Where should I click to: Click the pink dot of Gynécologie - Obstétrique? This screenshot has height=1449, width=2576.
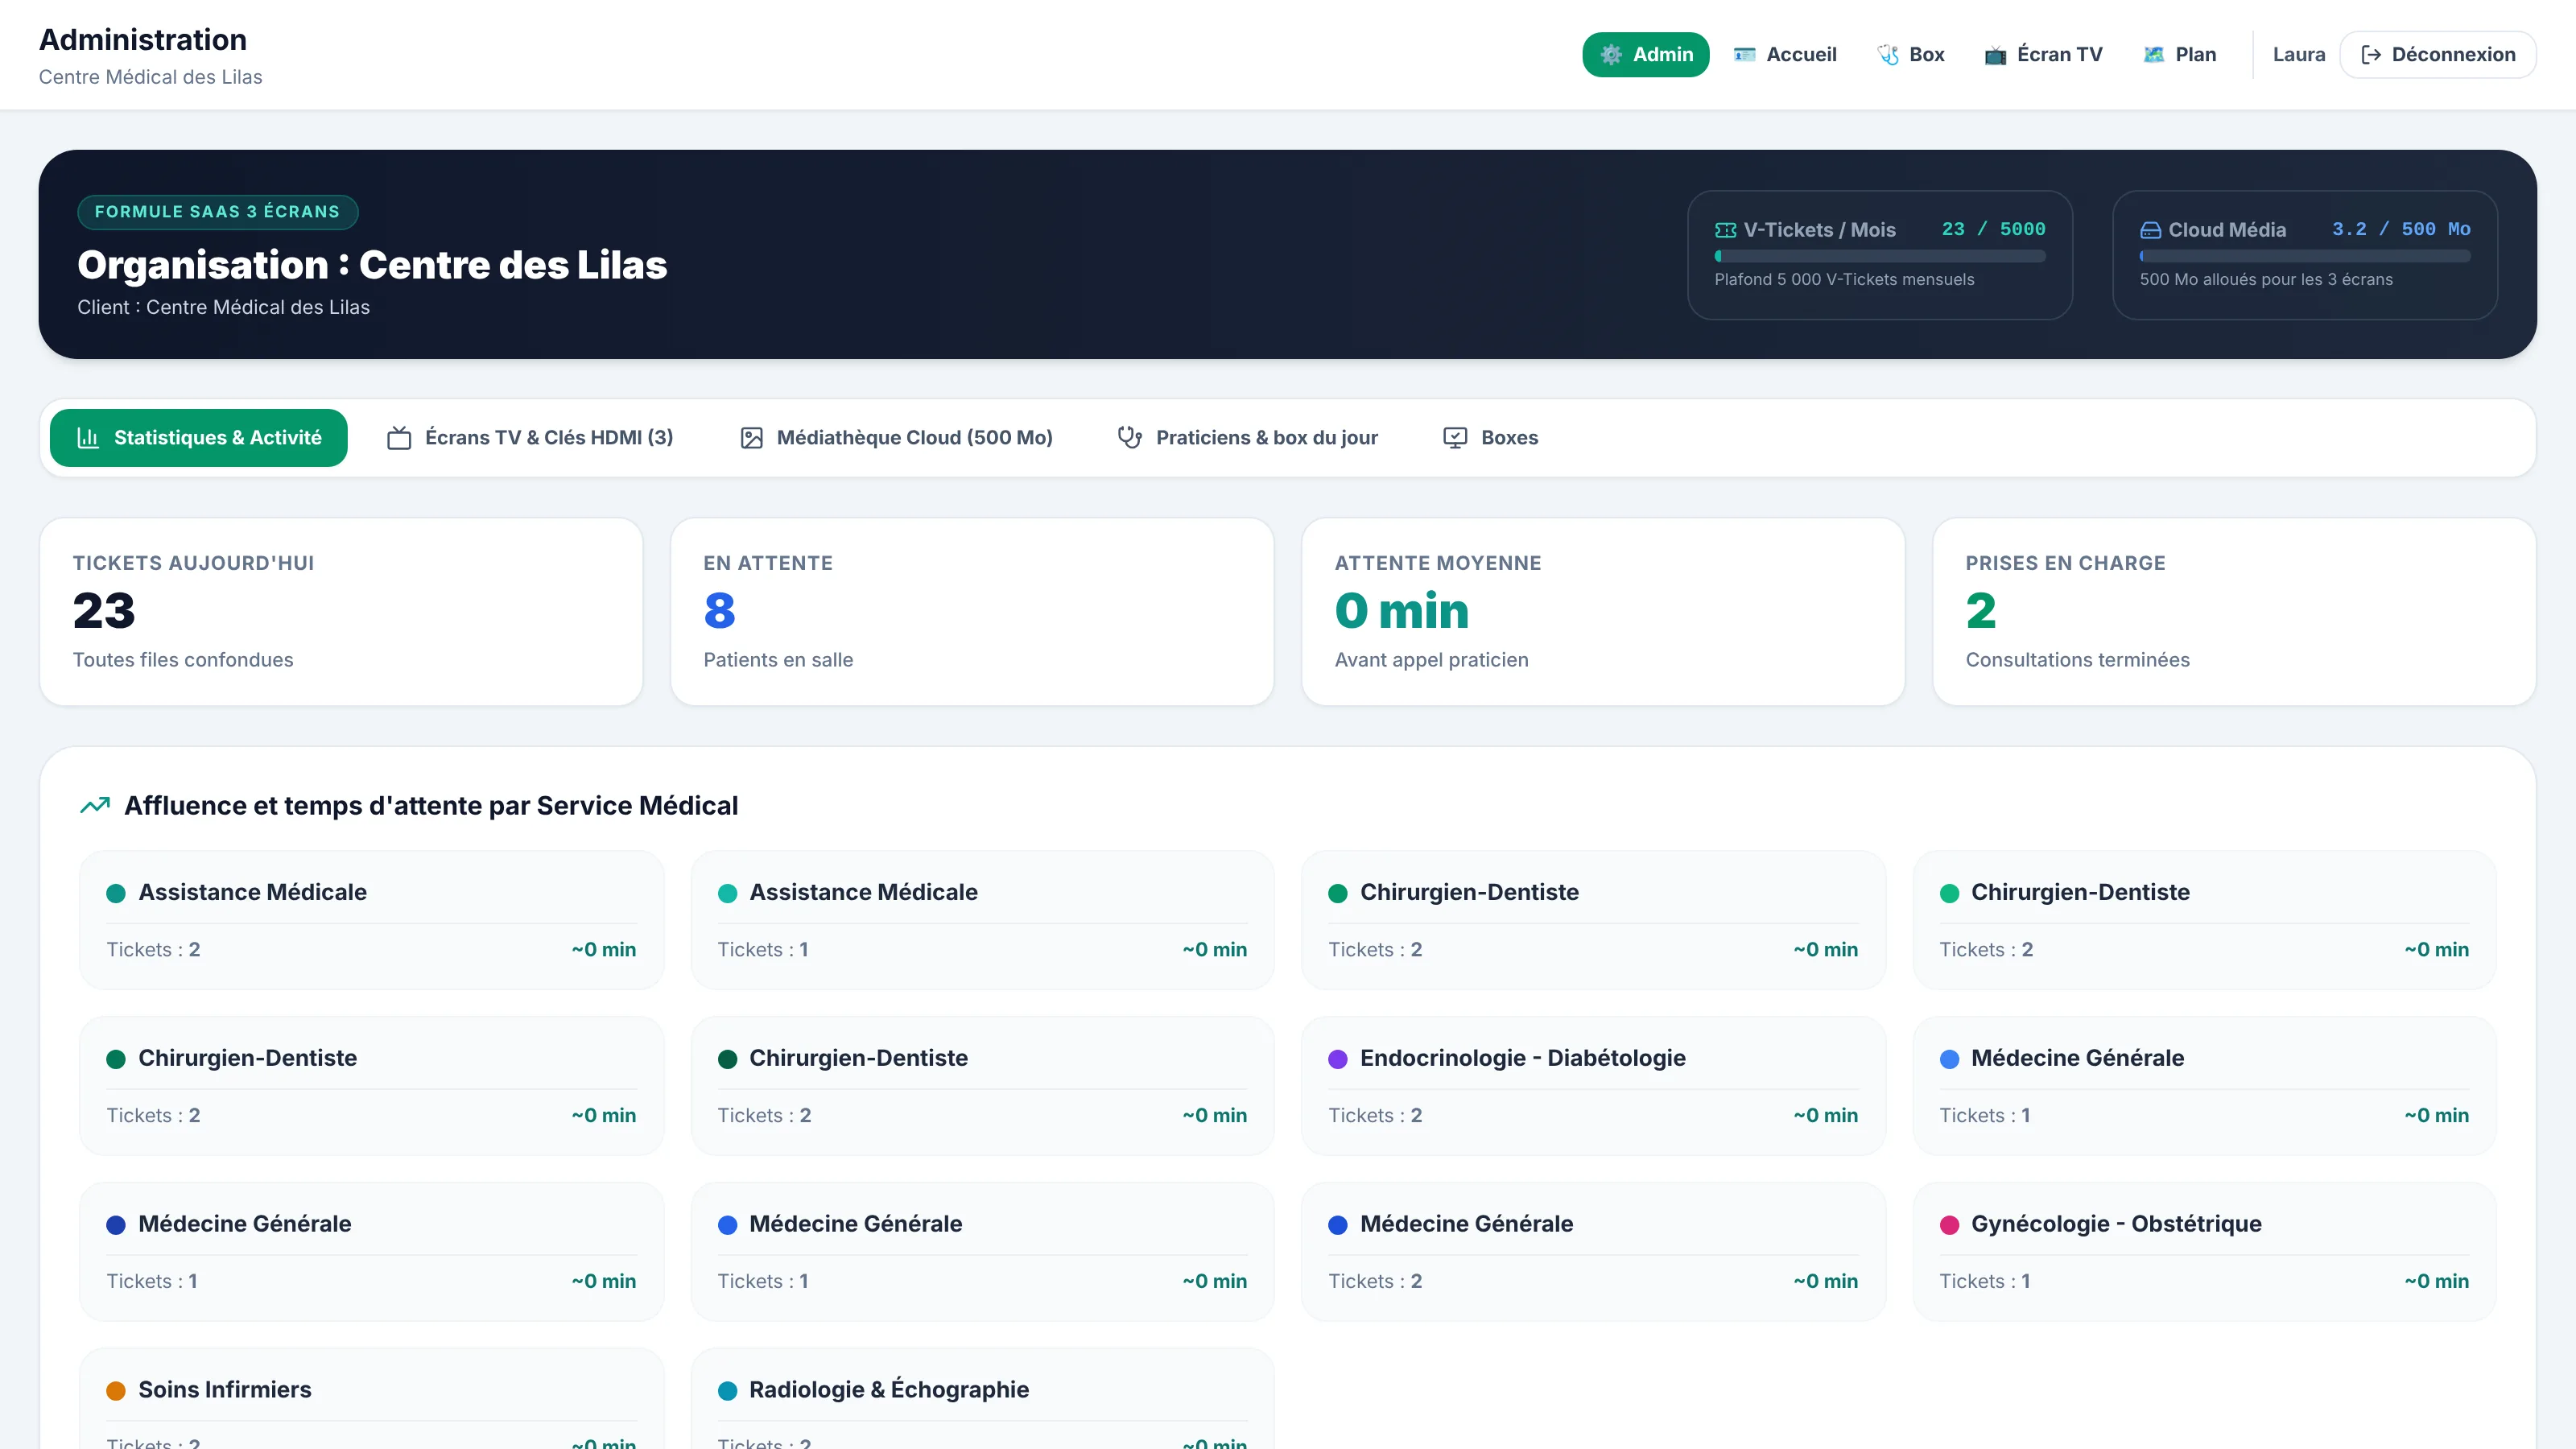[1949, 1225]
